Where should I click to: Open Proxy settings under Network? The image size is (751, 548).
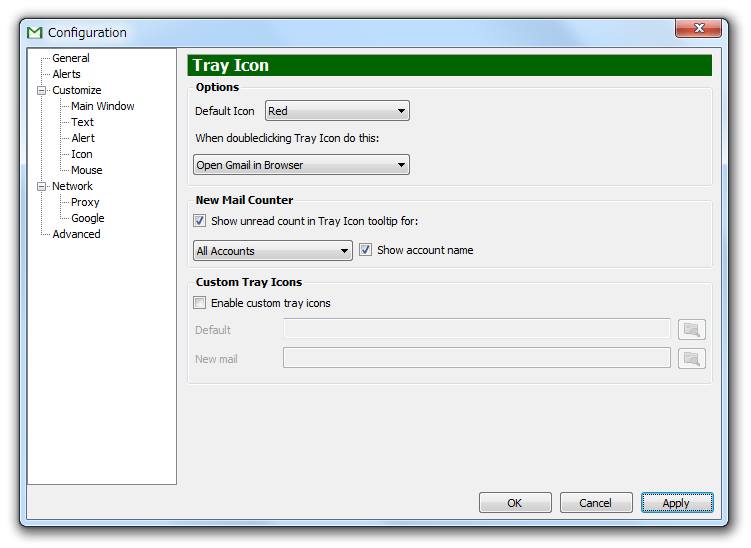click(x=85, y=202)
